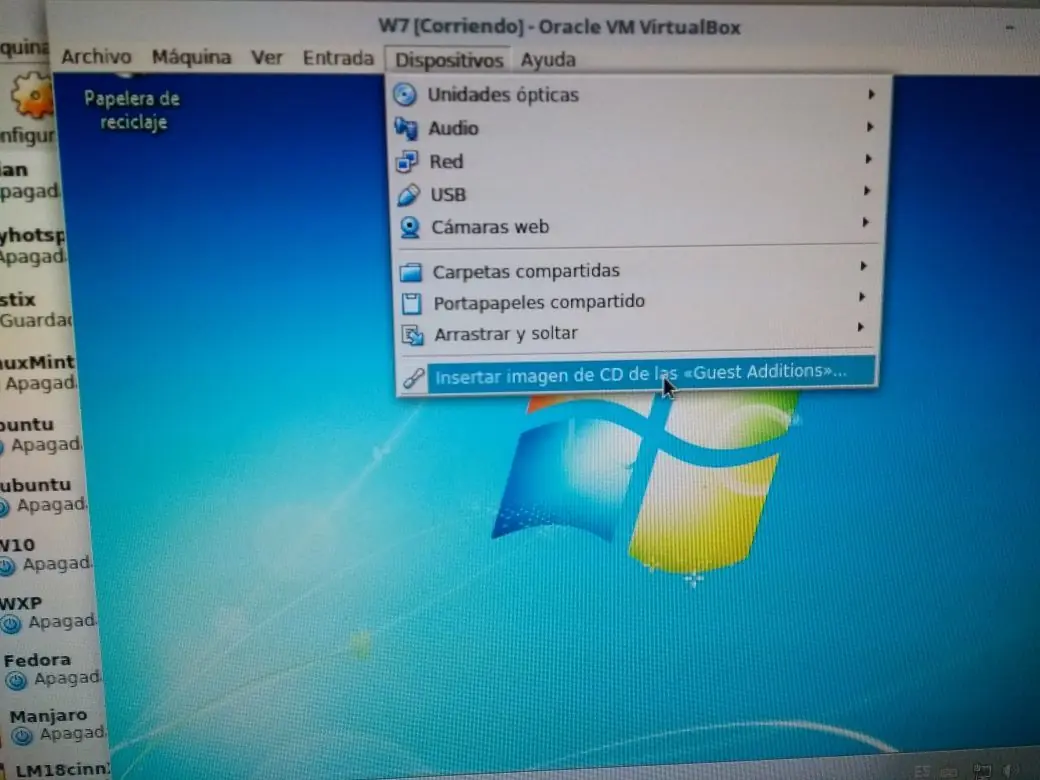This screenshot has height=780, width=1040.
Task: Minimize the W7 VirtualBox window
Action: tap(1009, 27)
